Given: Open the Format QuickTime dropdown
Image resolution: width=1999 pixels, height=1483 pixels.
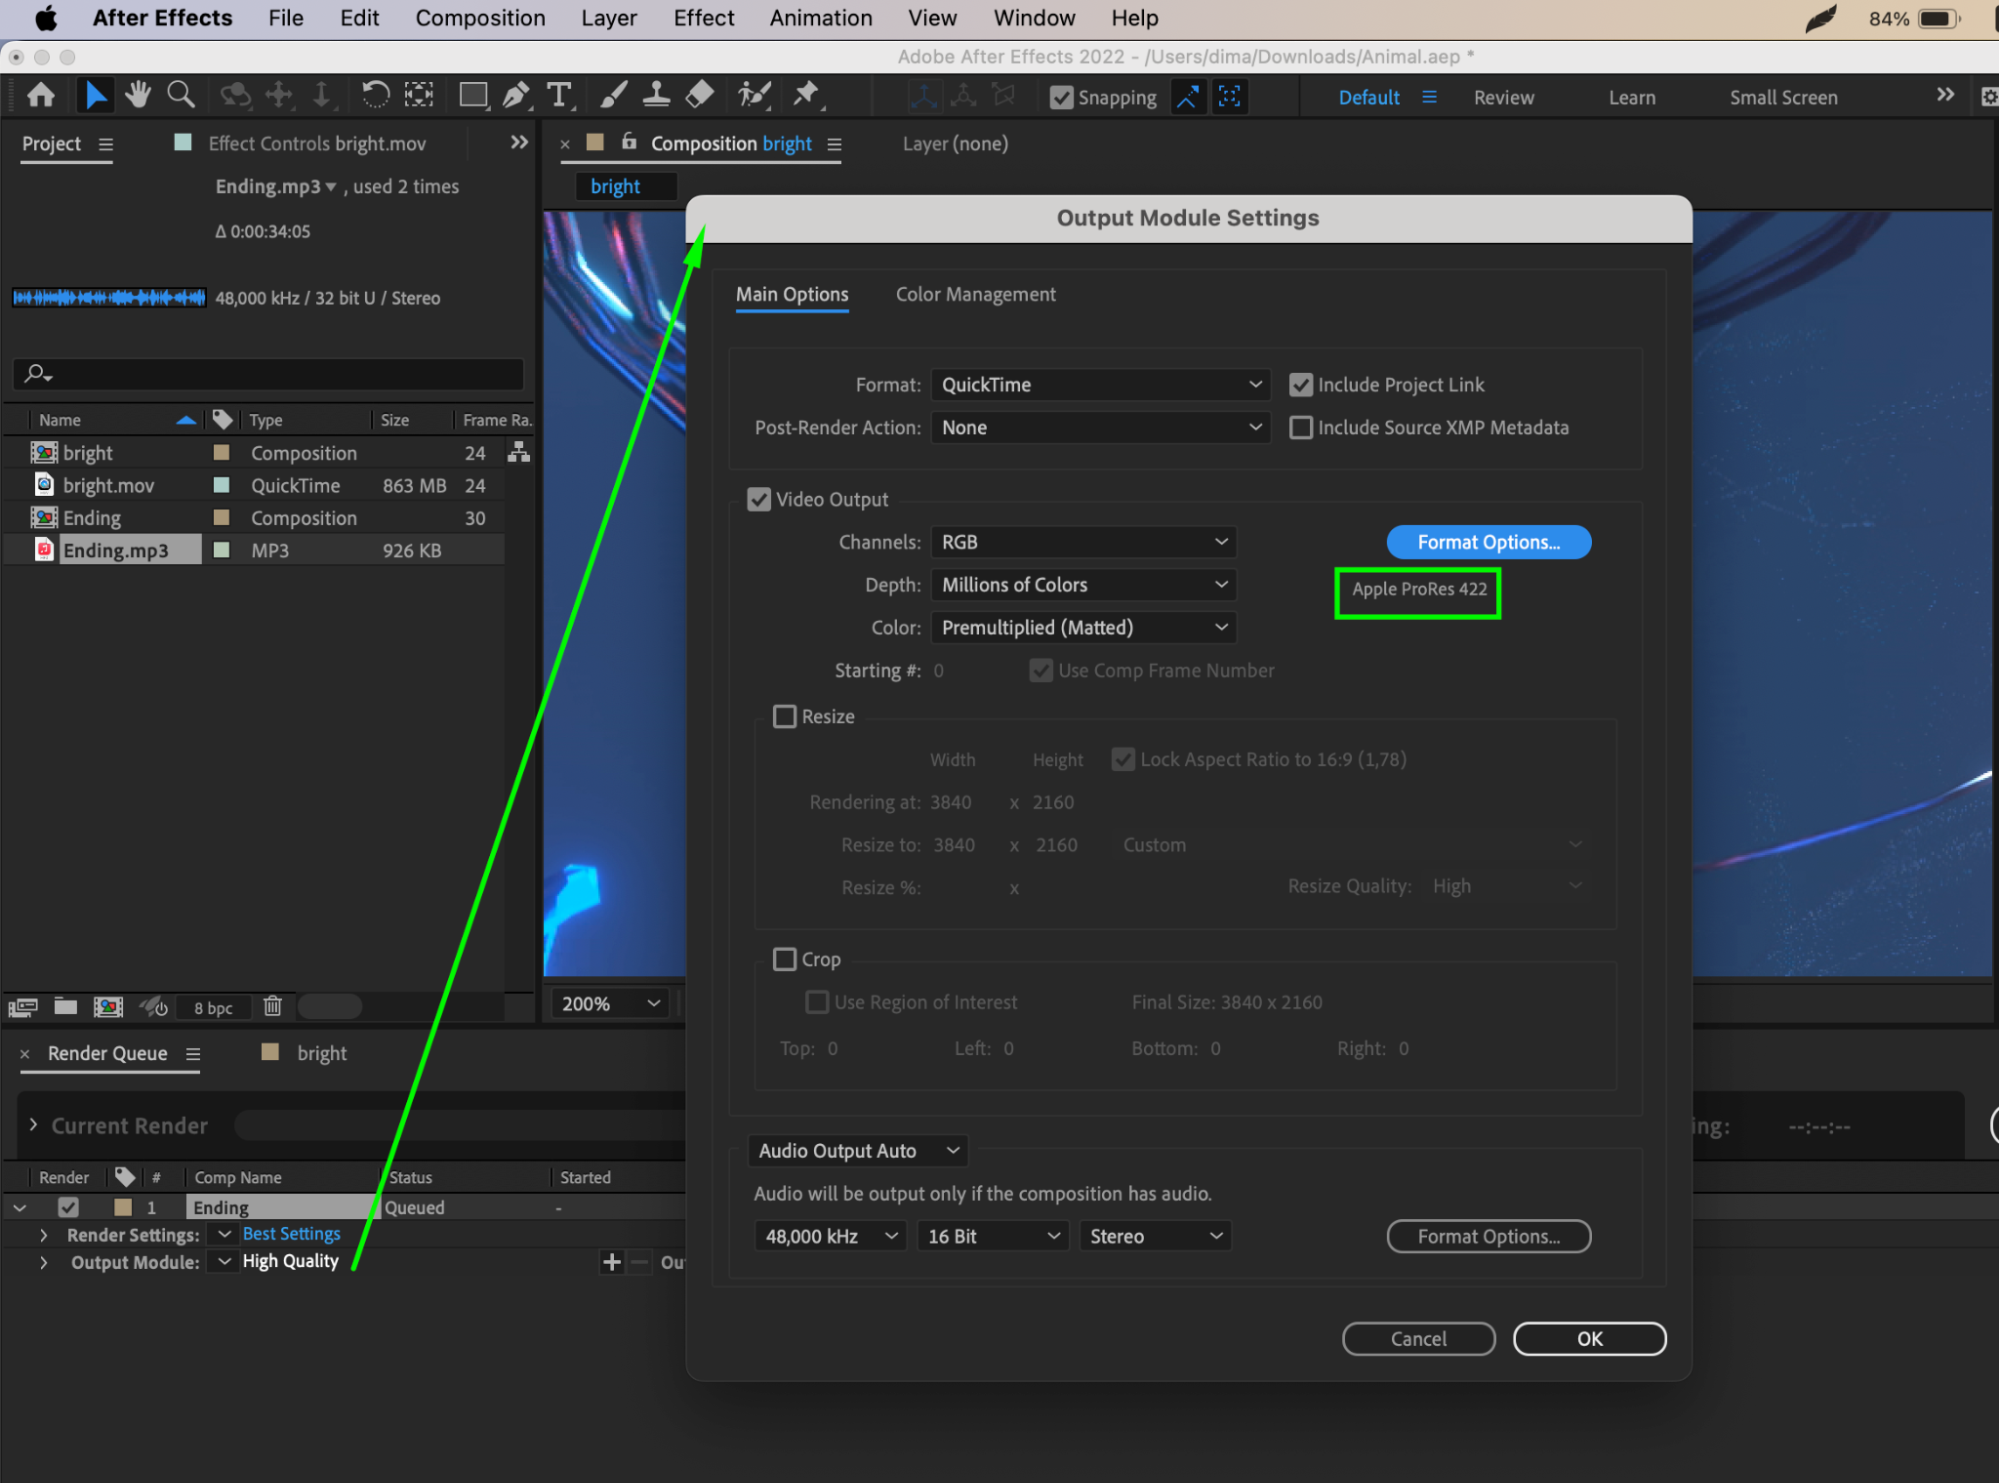Looking at the screenshot, I should click(x=1099, y=385).
